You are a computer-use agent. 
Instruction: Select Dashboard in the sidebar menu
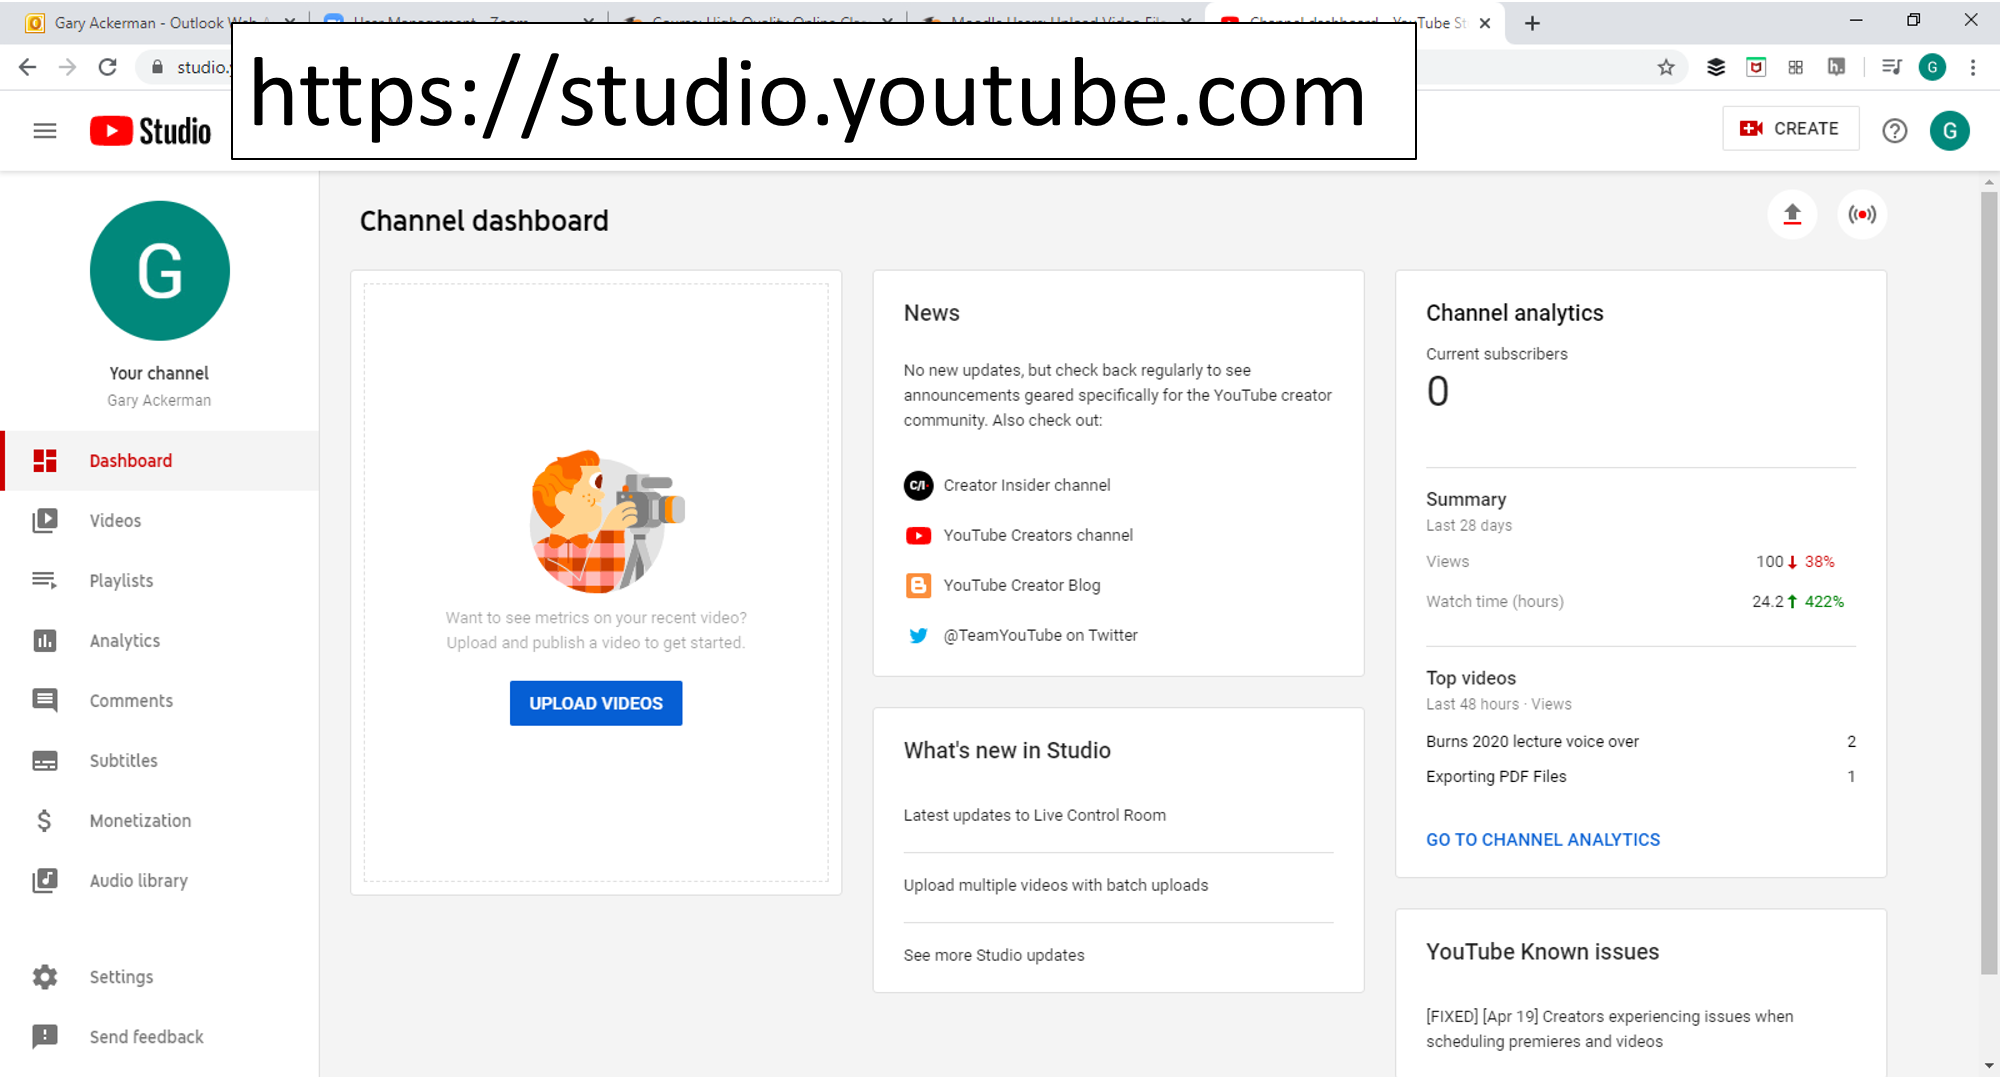pos(130,460)
